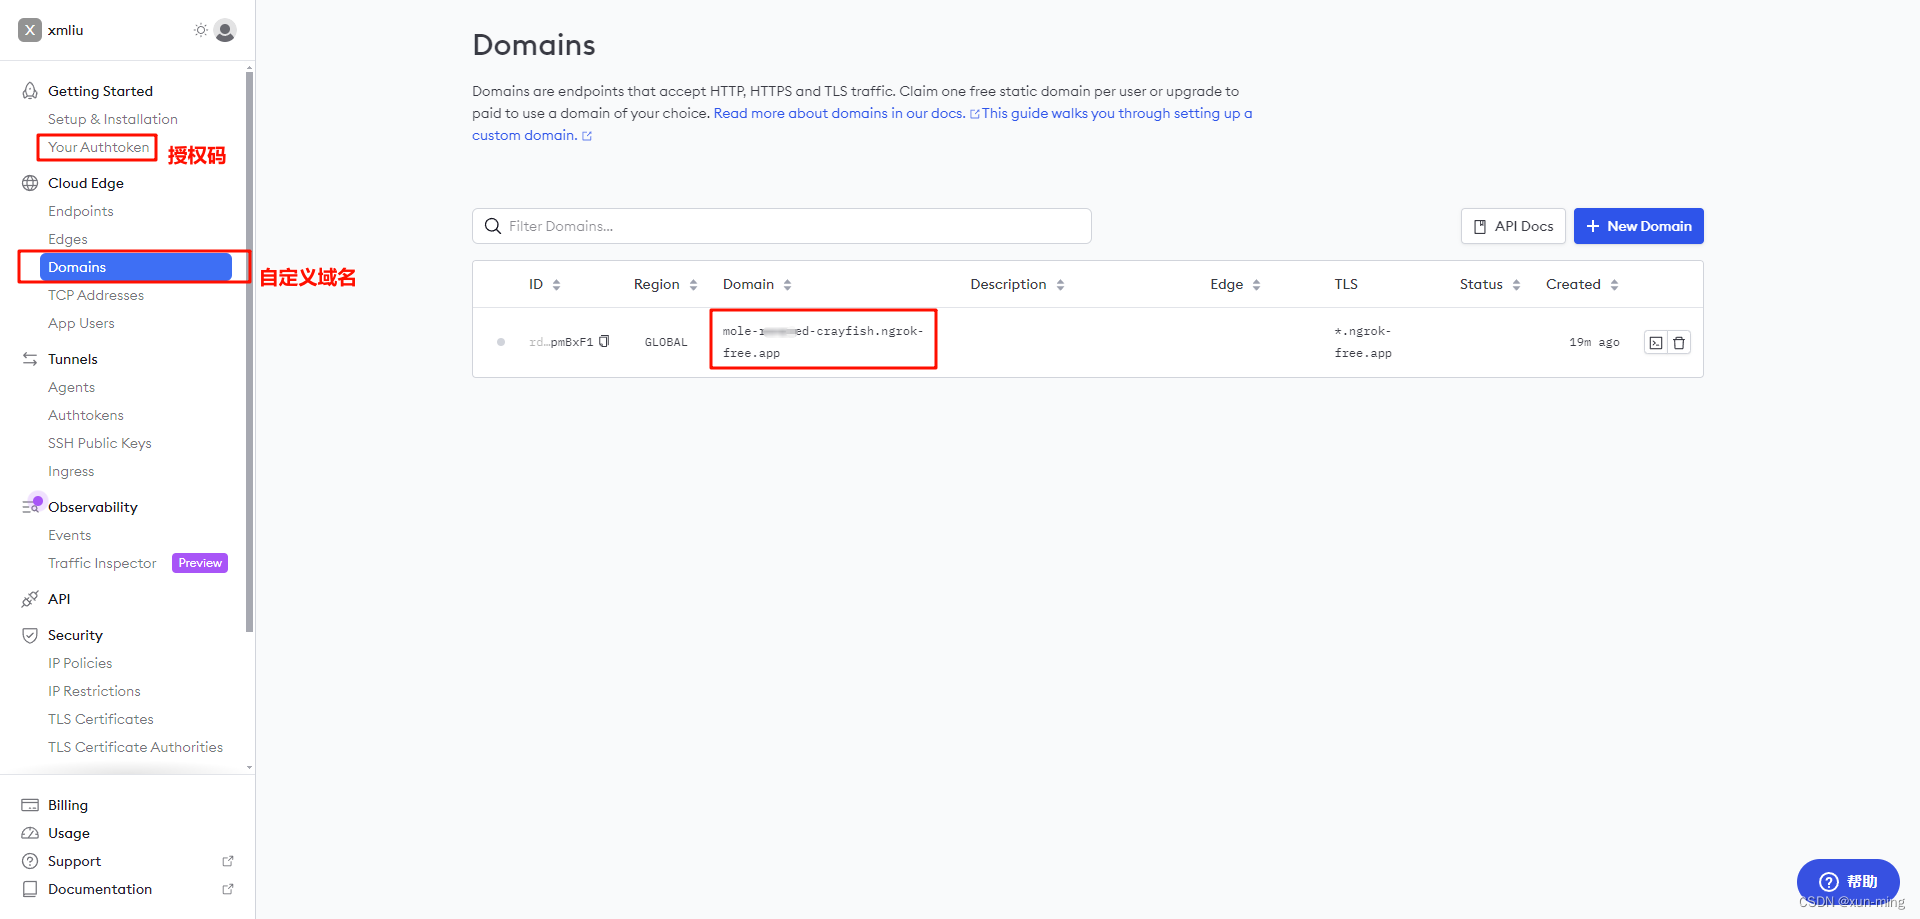
Task: Click the xmliu account logo icon
Action: [x=30, y=30]
